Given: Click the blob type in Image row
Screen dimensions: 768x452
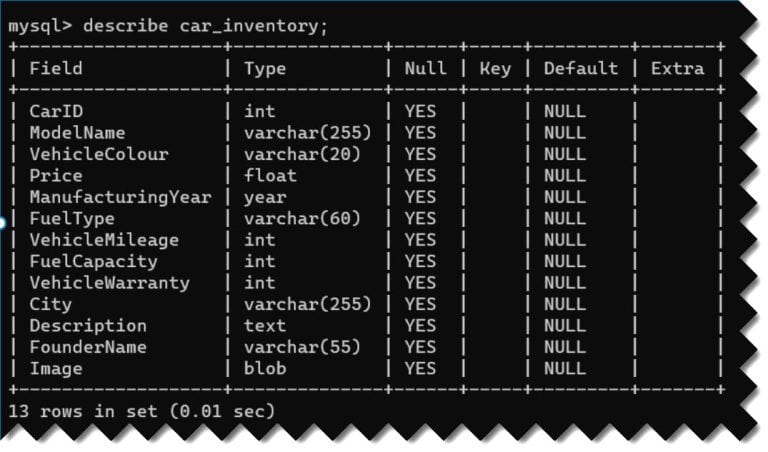Looking at the screenshot, I should 265,369.
